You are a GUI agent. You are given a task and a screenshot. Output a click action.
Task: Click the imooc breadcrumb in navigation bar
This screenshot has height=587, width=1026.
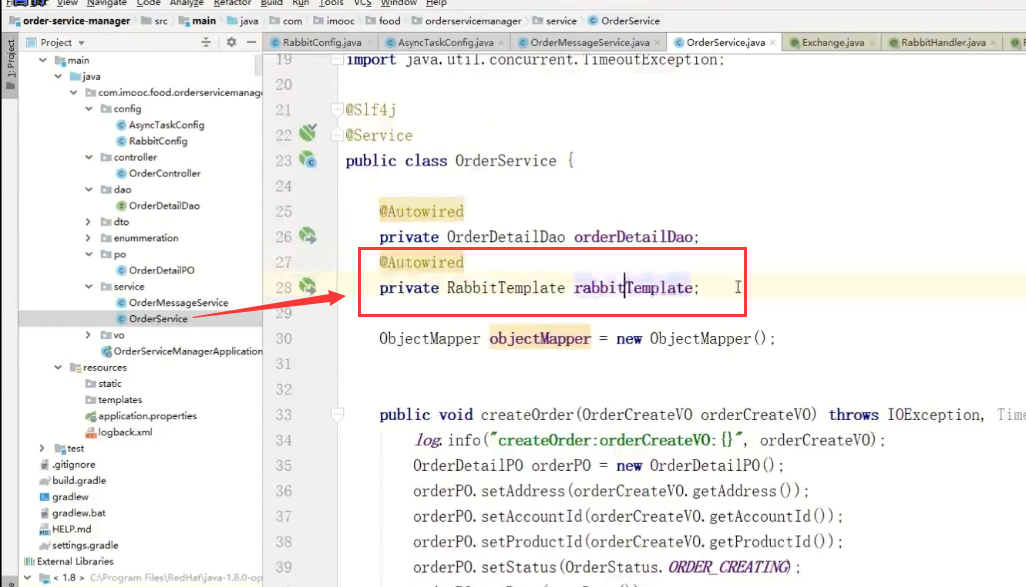334,21
